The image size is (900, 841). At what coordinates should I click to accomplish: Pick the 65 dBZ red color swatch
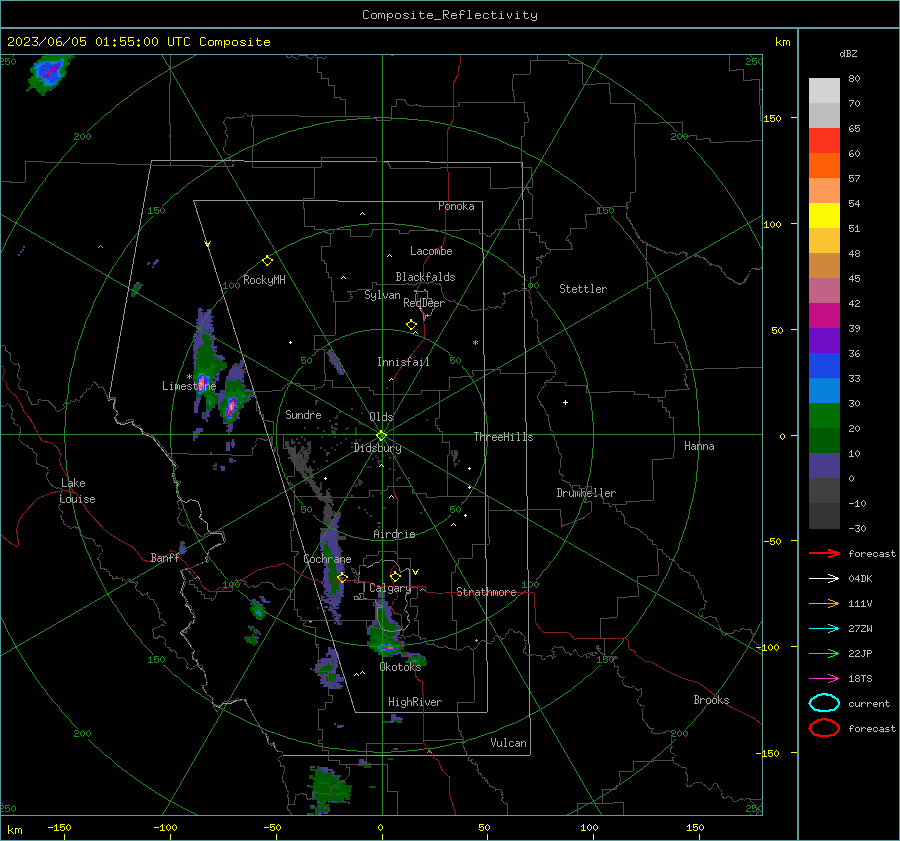tap(824, 141)
